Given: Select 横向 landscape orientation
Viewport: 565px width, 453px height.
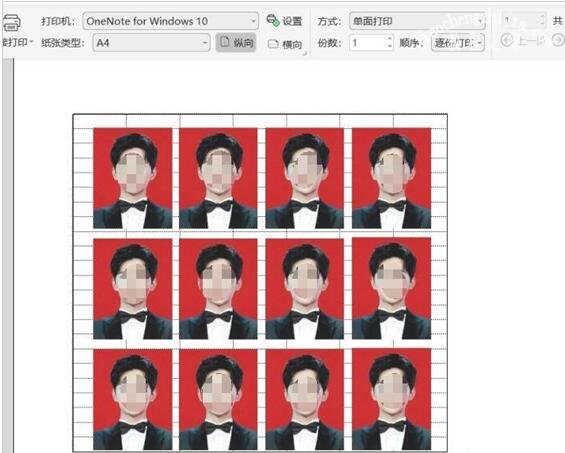Looking at the screenshot, I should point(285,44).
